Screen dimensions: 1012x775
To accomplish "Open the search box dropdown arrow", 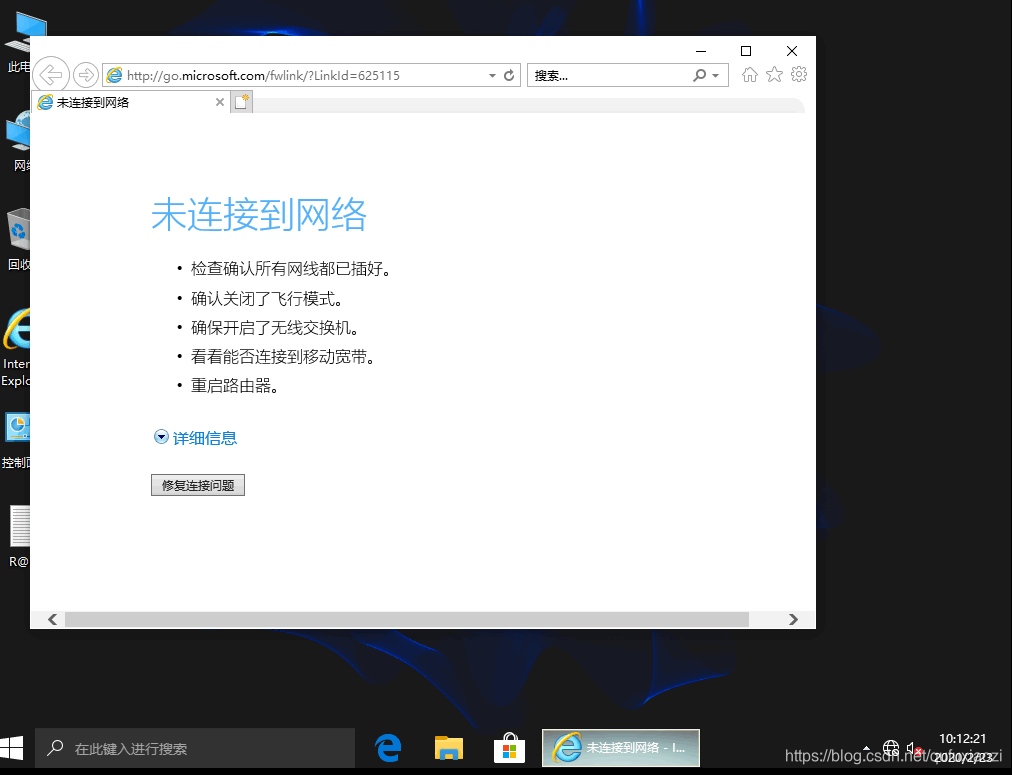I will click(x=716, y=74).
